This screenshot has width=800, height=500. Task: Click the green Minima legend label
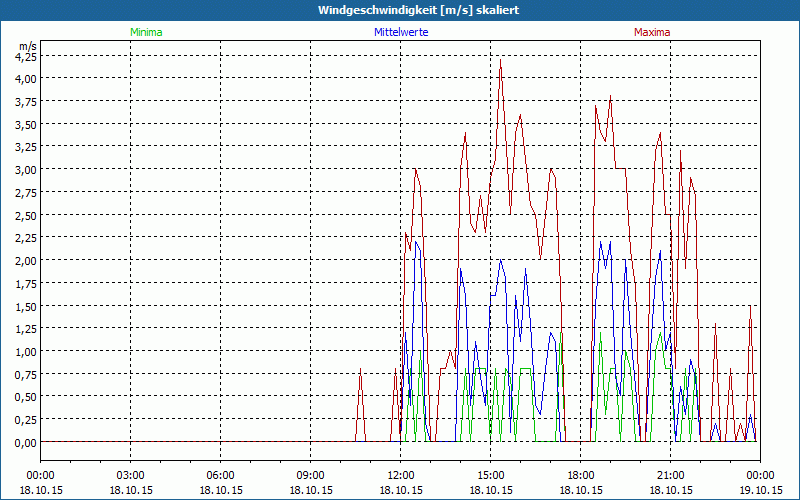tap(146, 32)
